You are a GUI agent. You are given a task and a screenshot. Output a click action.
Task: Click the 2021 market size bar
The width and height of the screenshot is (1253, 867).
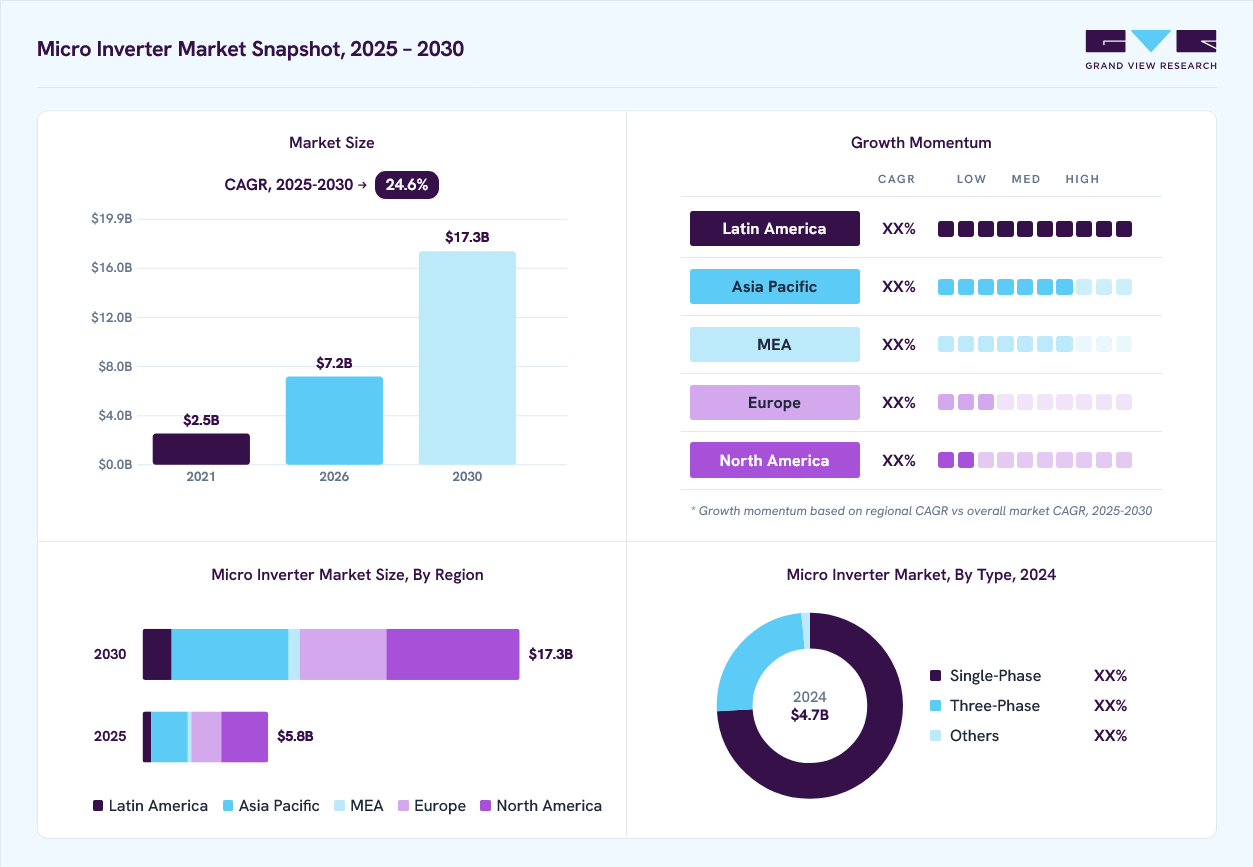(x=201, y=449)
